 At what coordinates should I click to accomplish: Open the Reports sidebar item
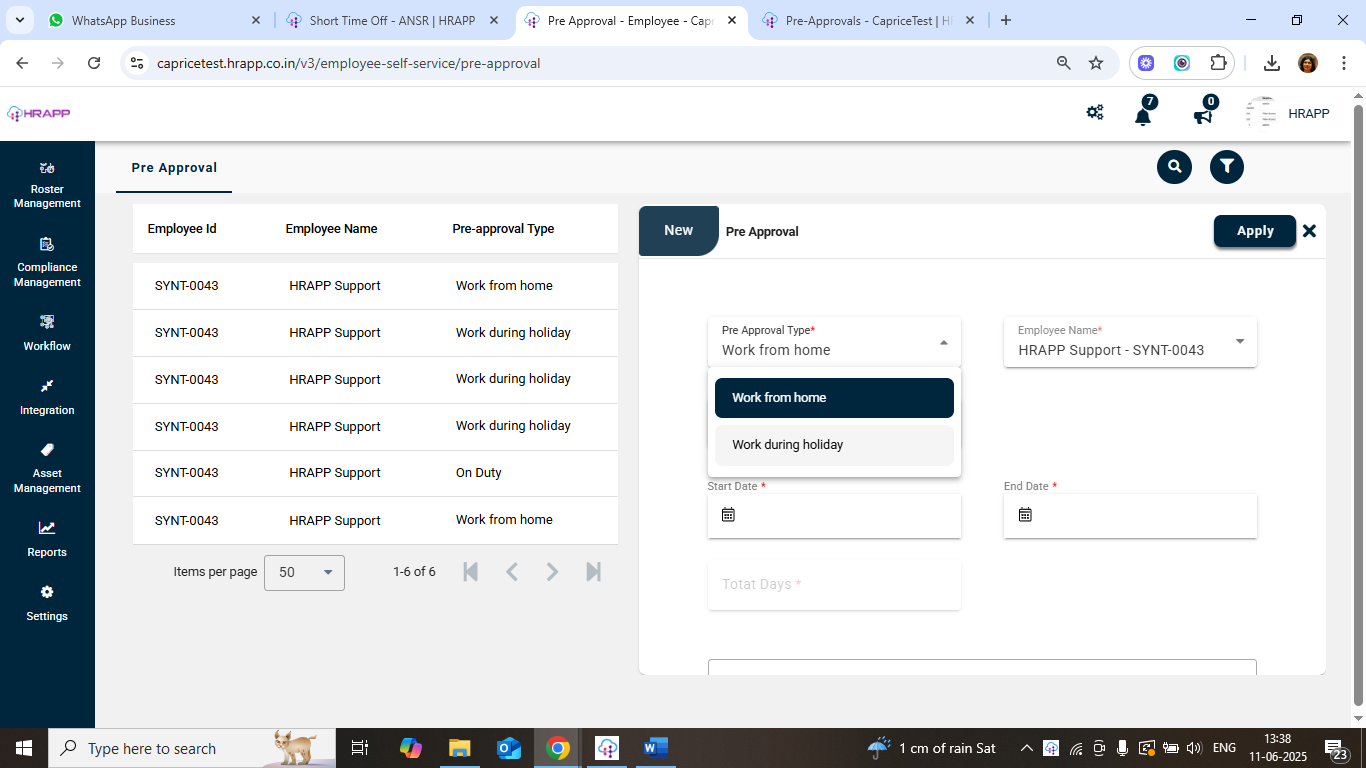pyautogui.click(x=47, y=539)
